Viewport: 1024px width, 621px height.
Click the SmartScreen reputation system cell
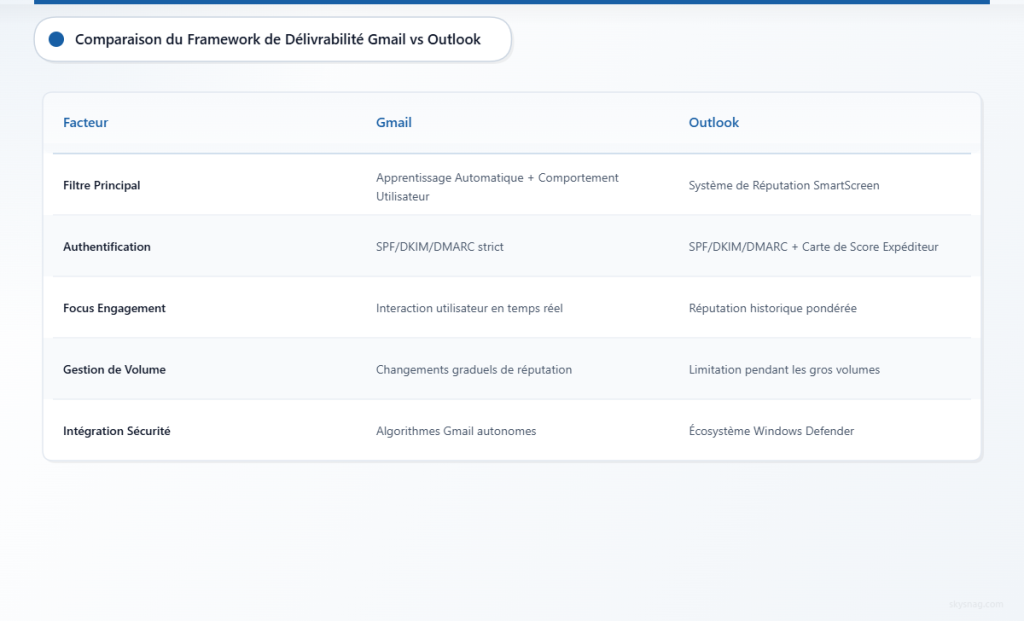[784, 185]
